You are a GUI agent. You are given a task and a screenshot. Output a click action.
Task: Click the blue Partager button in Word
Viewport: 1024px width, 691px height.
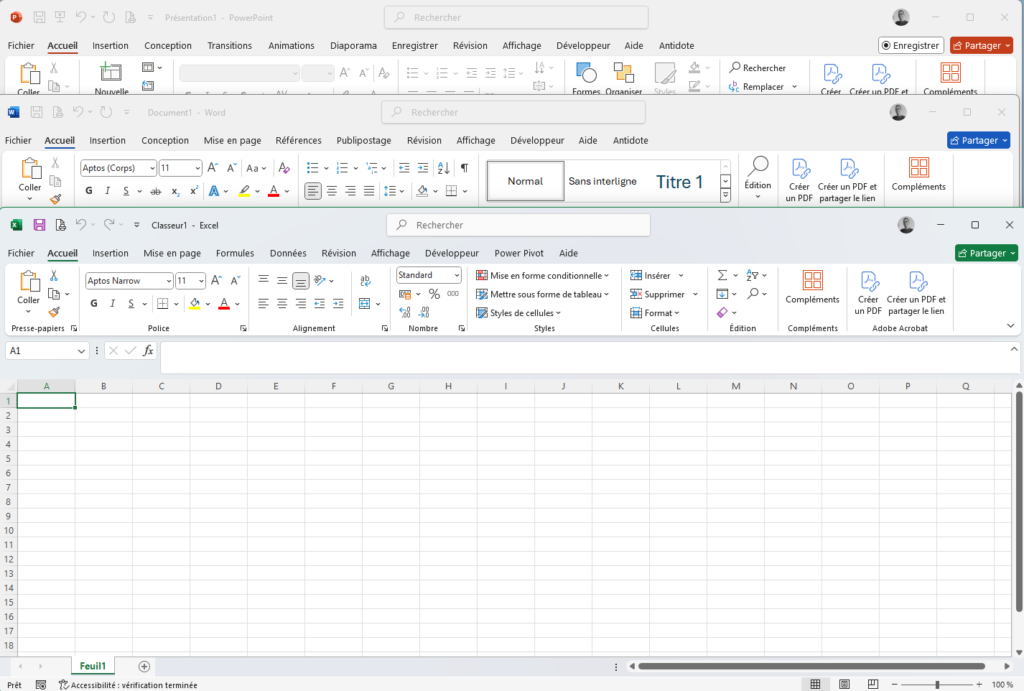coord(978,140)
